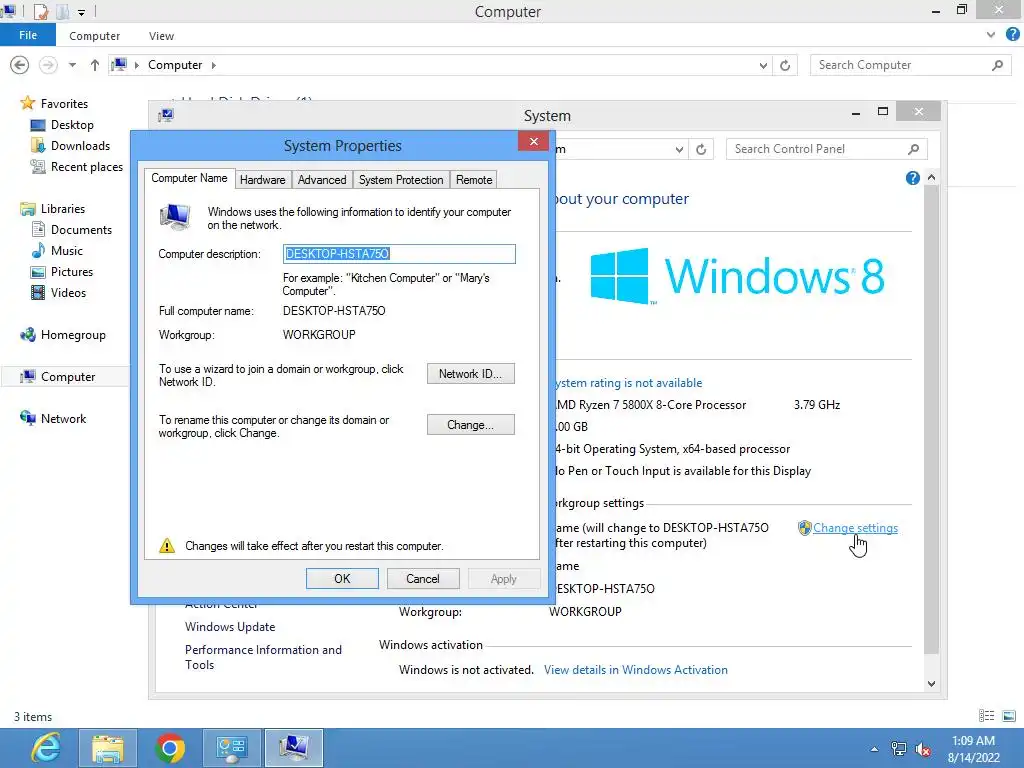This screenshot has height=768, width=1024.
Task: Open the File menu
Action: coord(28,35)
